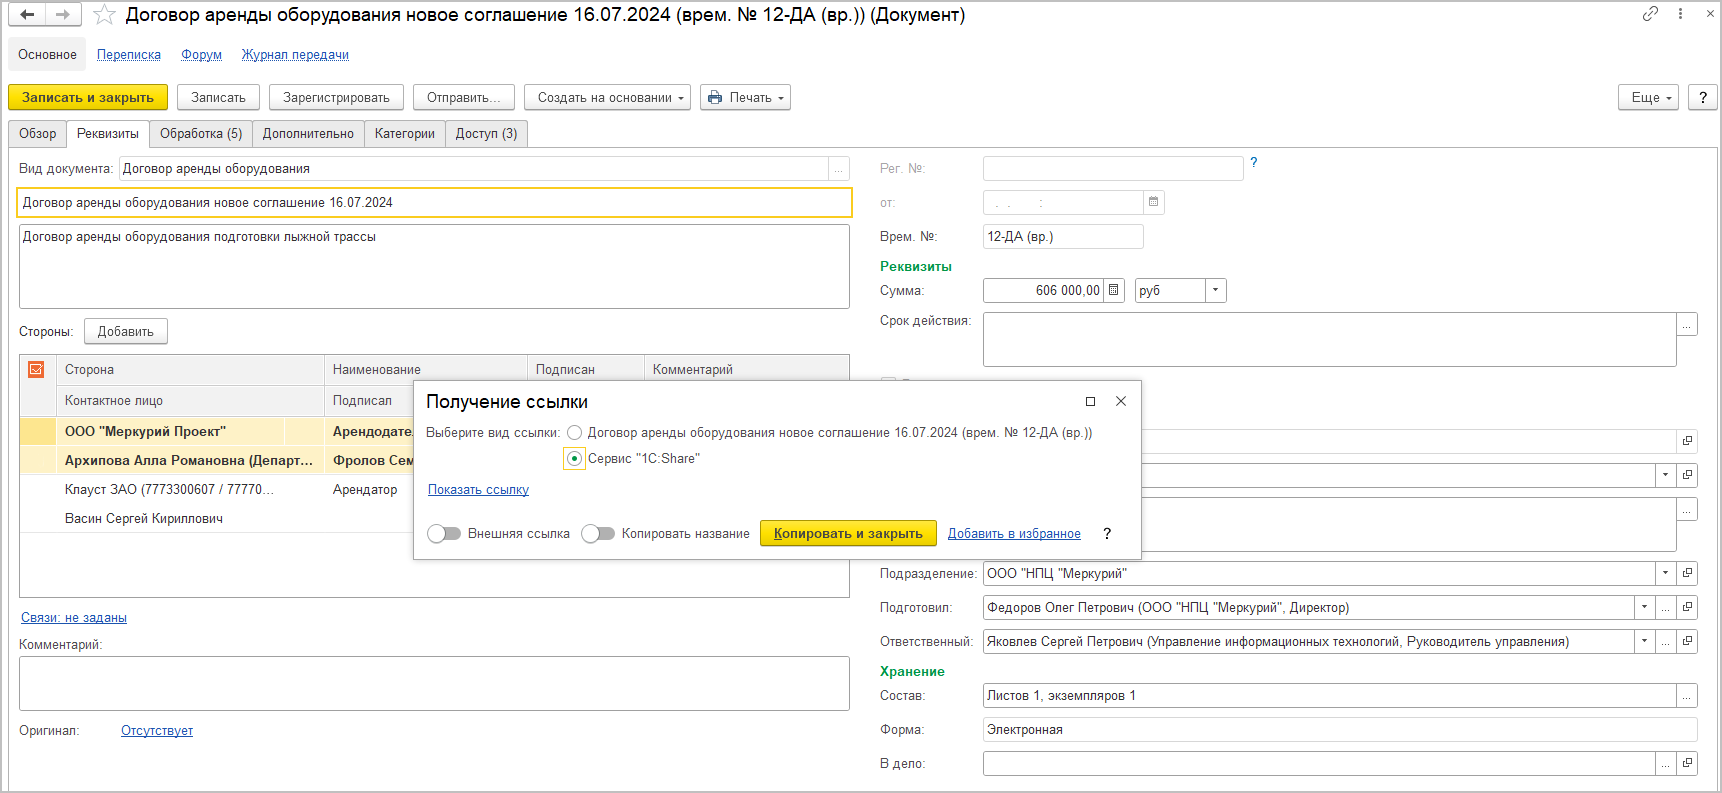This screenshot has width=1722, height=793.
Task: Click the link chain icon in title bar
Action: pyautogui.click(x=1650, y=14)
